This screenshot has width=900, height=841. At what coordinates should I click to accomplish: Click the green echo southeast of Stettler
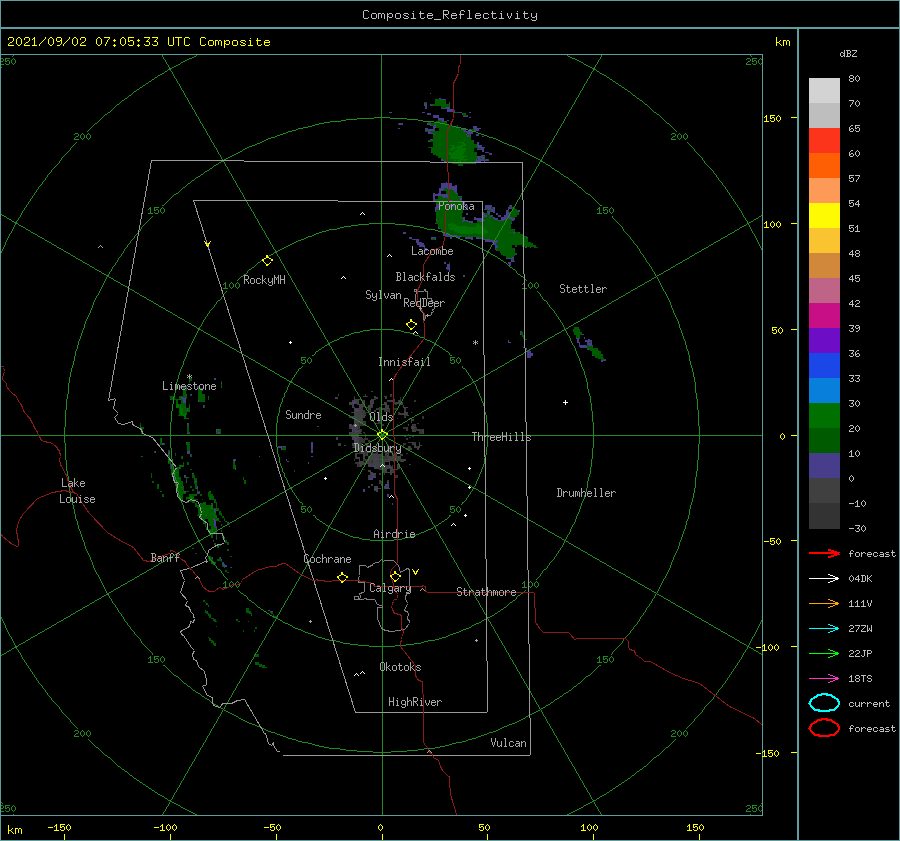coord(588,344)
